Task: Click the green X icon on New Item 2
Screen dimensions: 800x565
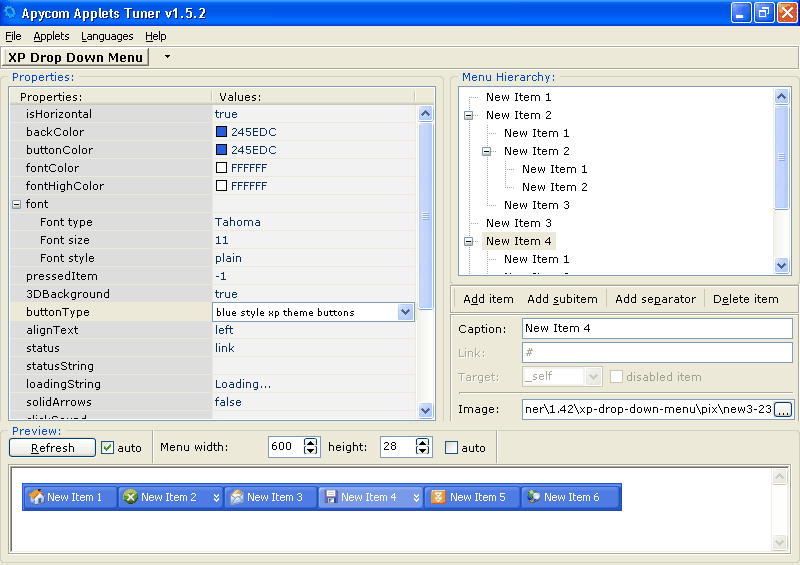Action: (x=130, y=497)
